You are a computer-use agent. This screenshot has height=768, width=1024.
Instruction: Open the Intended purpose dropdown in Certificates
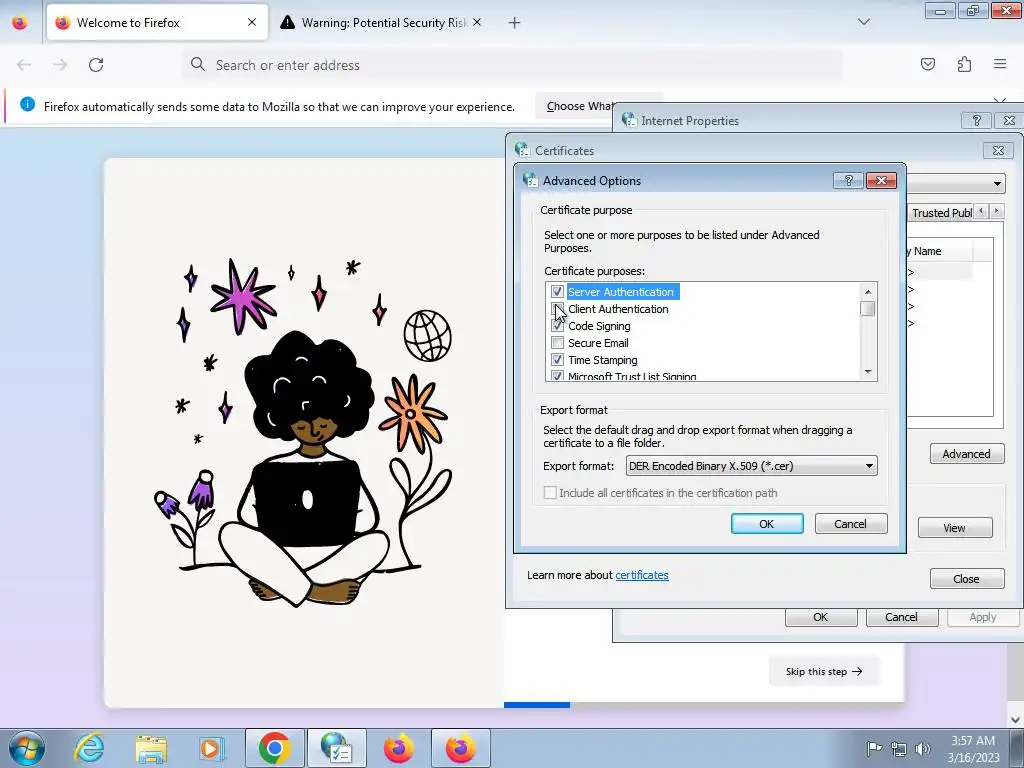(x=997, y=184)
